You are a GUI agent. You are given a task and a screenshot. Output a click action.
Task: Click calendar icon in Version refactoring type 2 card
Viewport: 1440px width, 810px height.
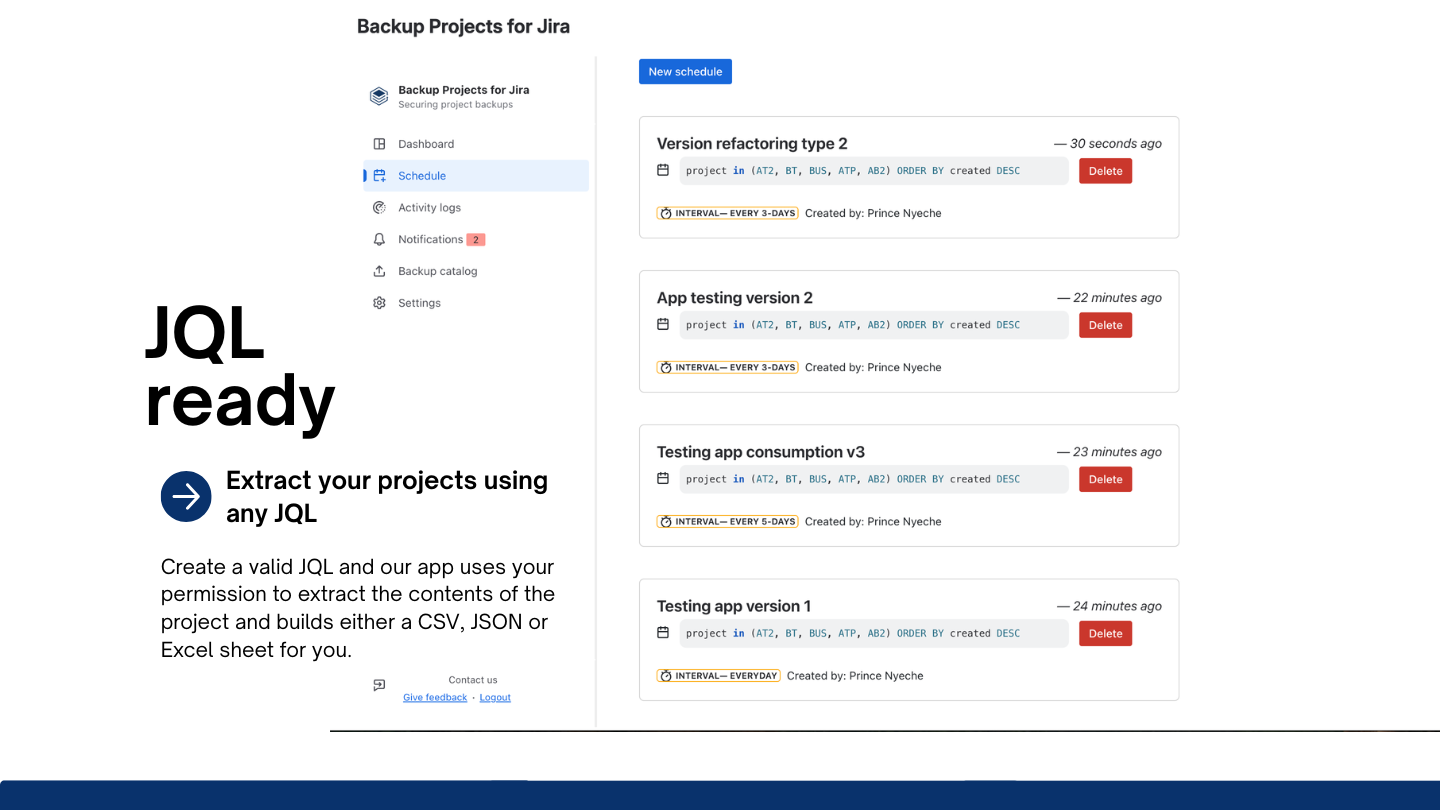(x=662, y=170)
